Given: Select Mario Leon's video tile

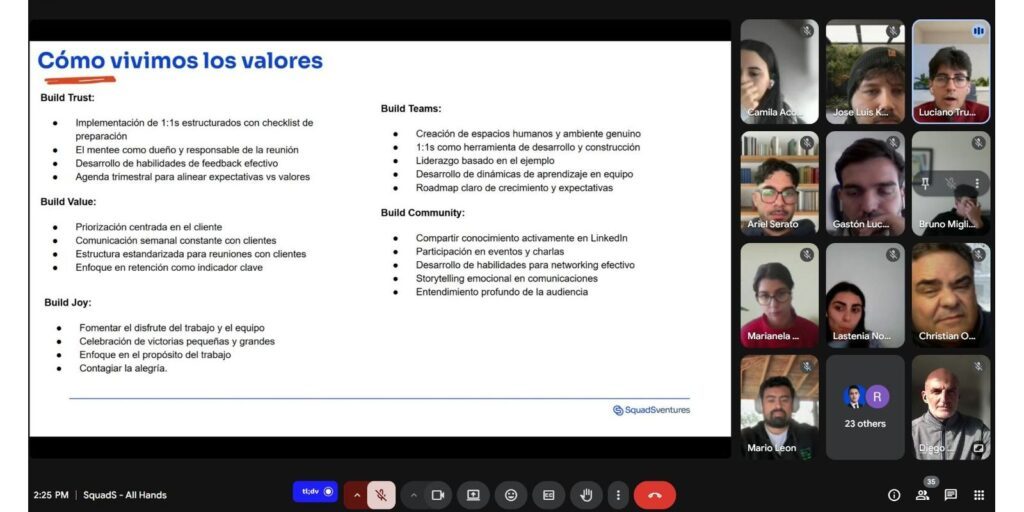Looking at the screenshot, I should 779,407.
